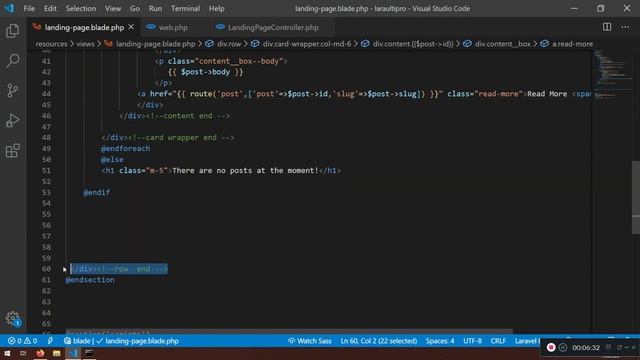Open the View menu
This screenshot has height=360, width=640.
[113, 8]
